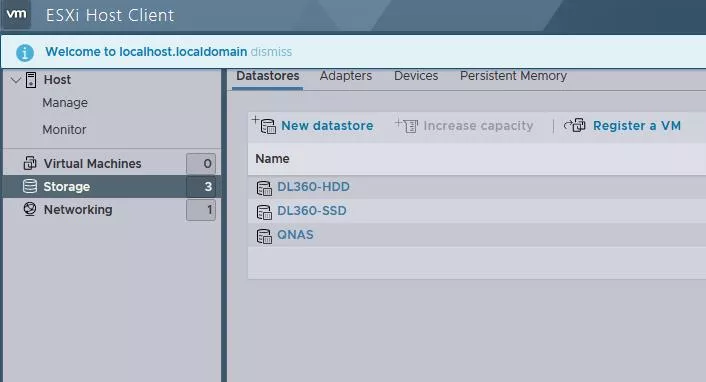The width and height of the screenshot is (706, 382).
Task: Click the Increase capacity button
Action: (x=464, y=126)
